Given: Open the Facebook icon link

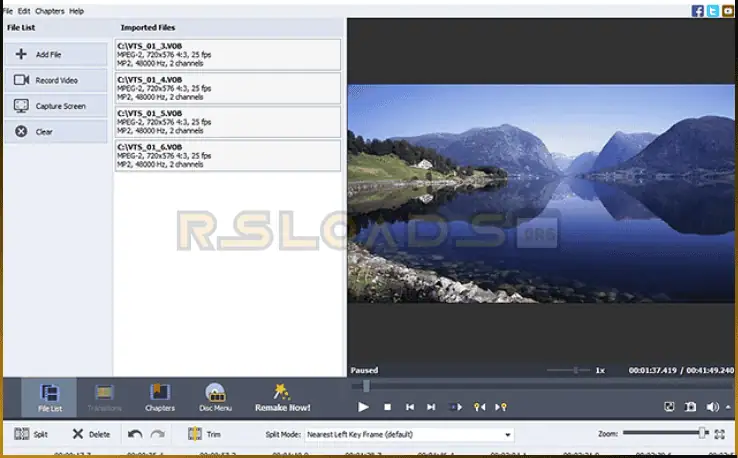Looking at the screenshot, I should click(x=697, y=10).
